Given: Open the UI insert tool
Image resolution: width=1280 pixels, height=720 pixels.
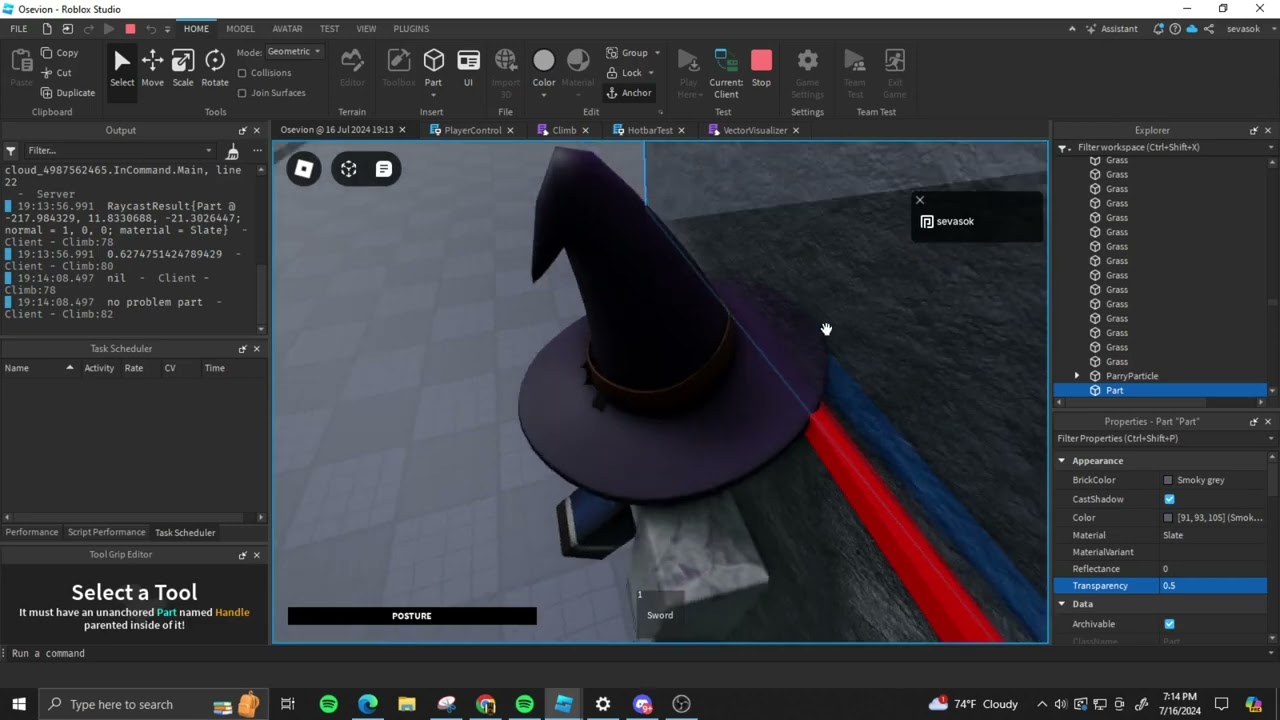Looking at the screenshot, I should point(468,68).
